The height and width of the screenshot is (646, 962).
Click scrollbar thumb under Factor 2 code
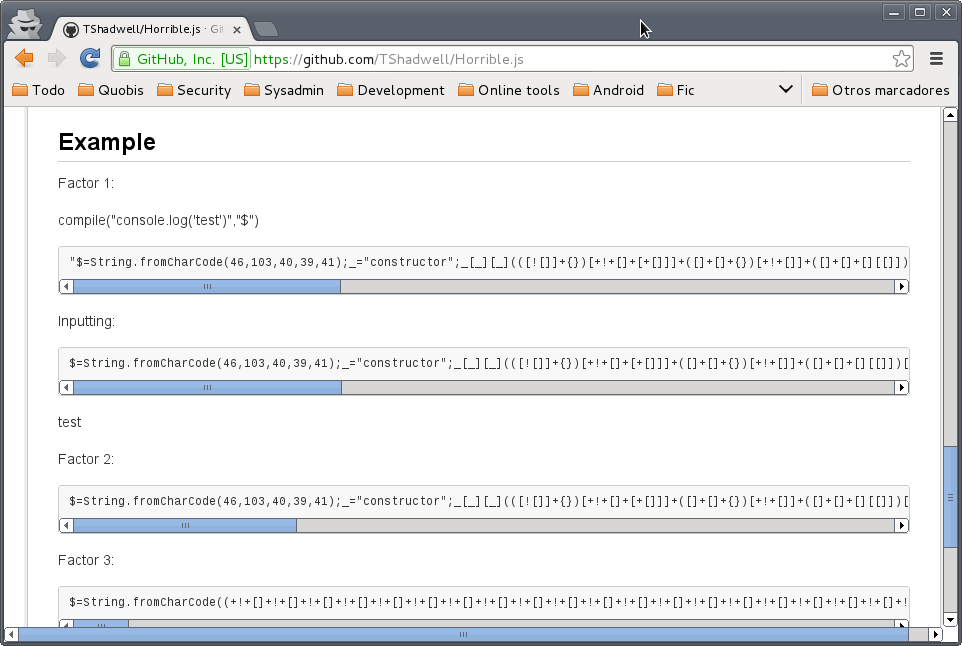[185, 526]
